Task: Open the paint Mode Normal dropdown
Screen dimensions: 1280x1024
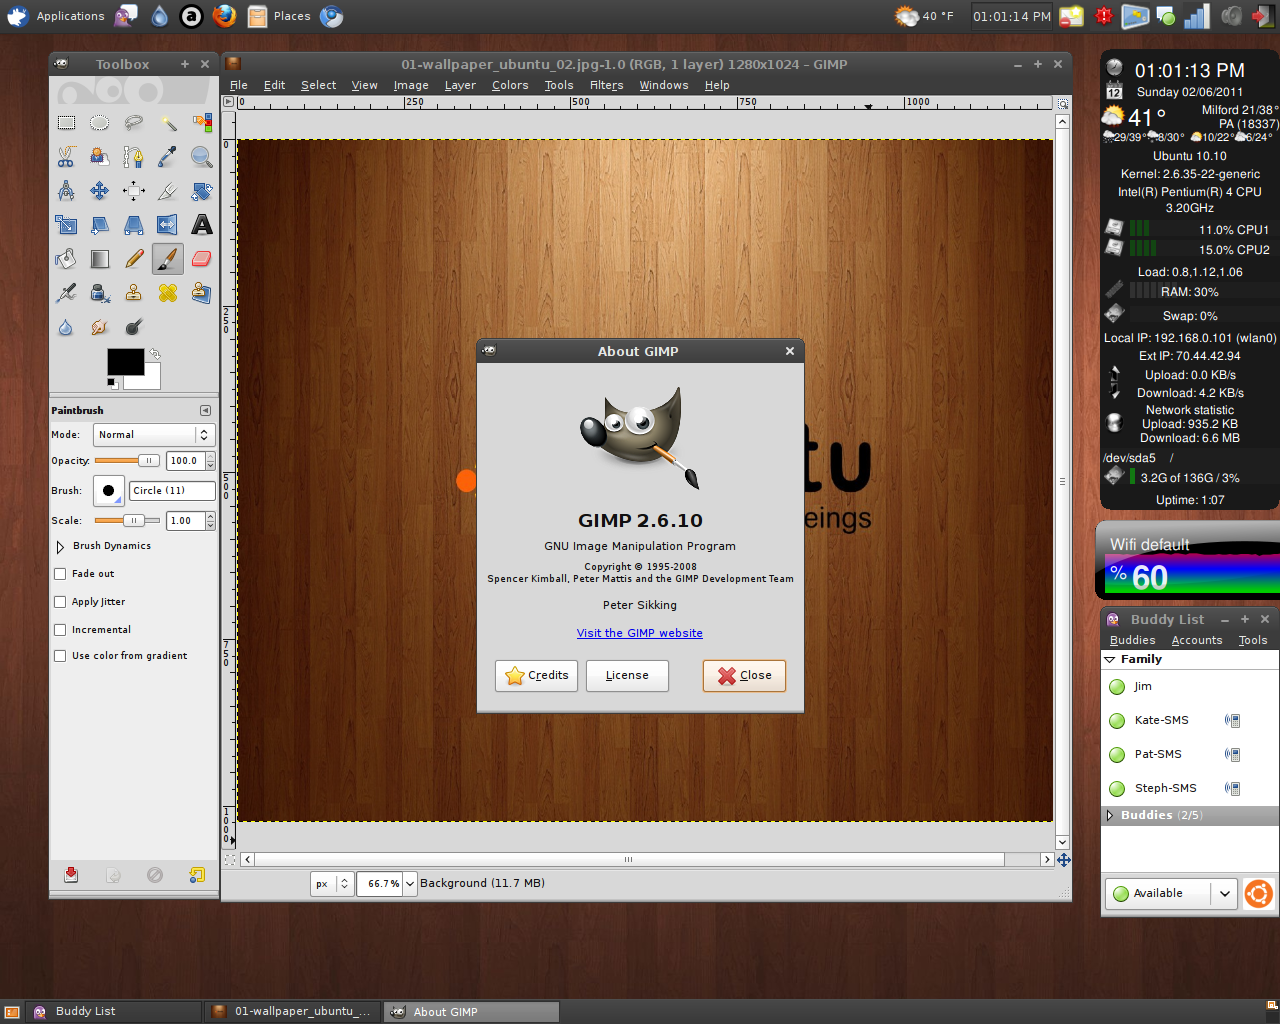Action: click(154, 435)
